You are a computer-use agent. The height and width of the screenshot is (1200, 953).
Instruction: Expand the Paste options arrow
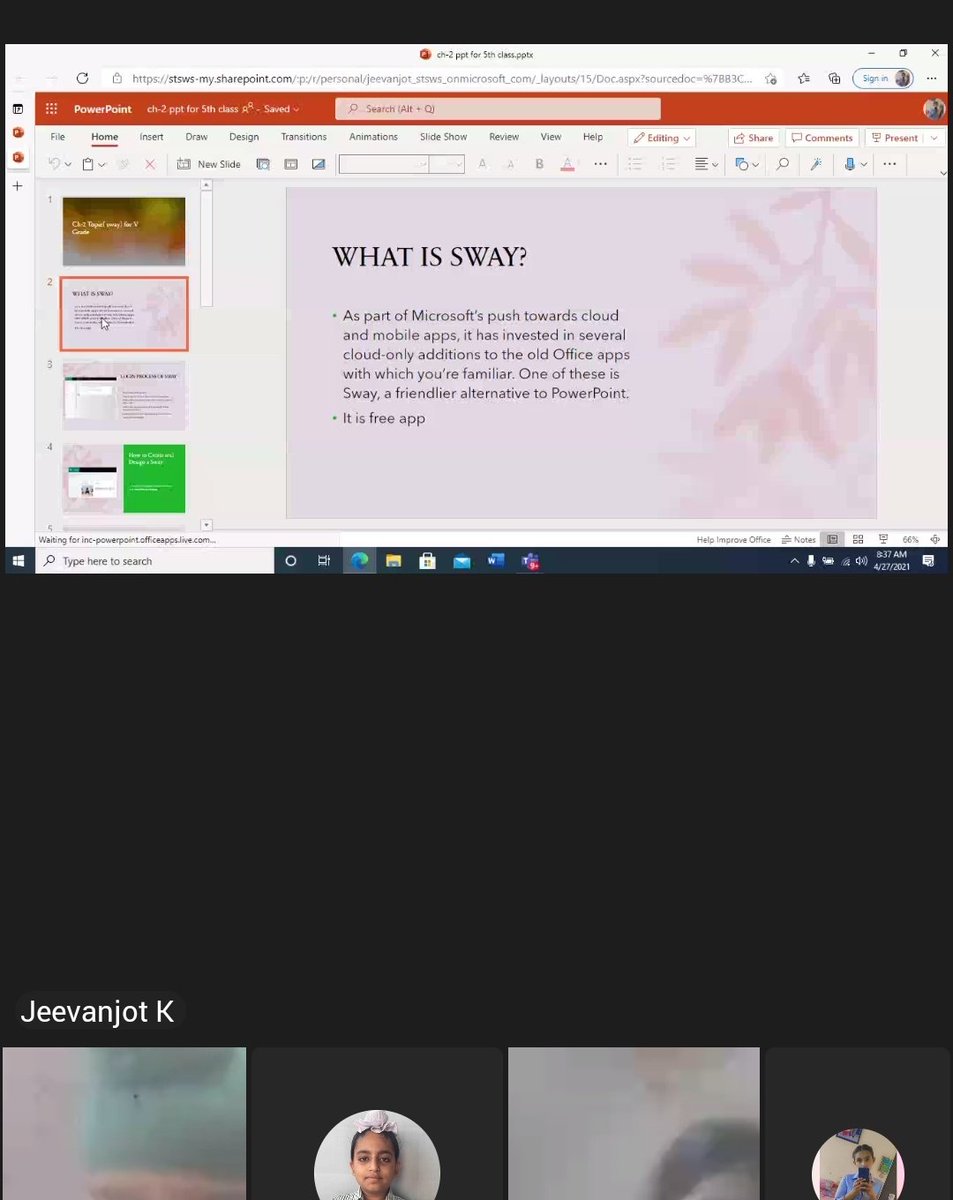pos(102,164)
